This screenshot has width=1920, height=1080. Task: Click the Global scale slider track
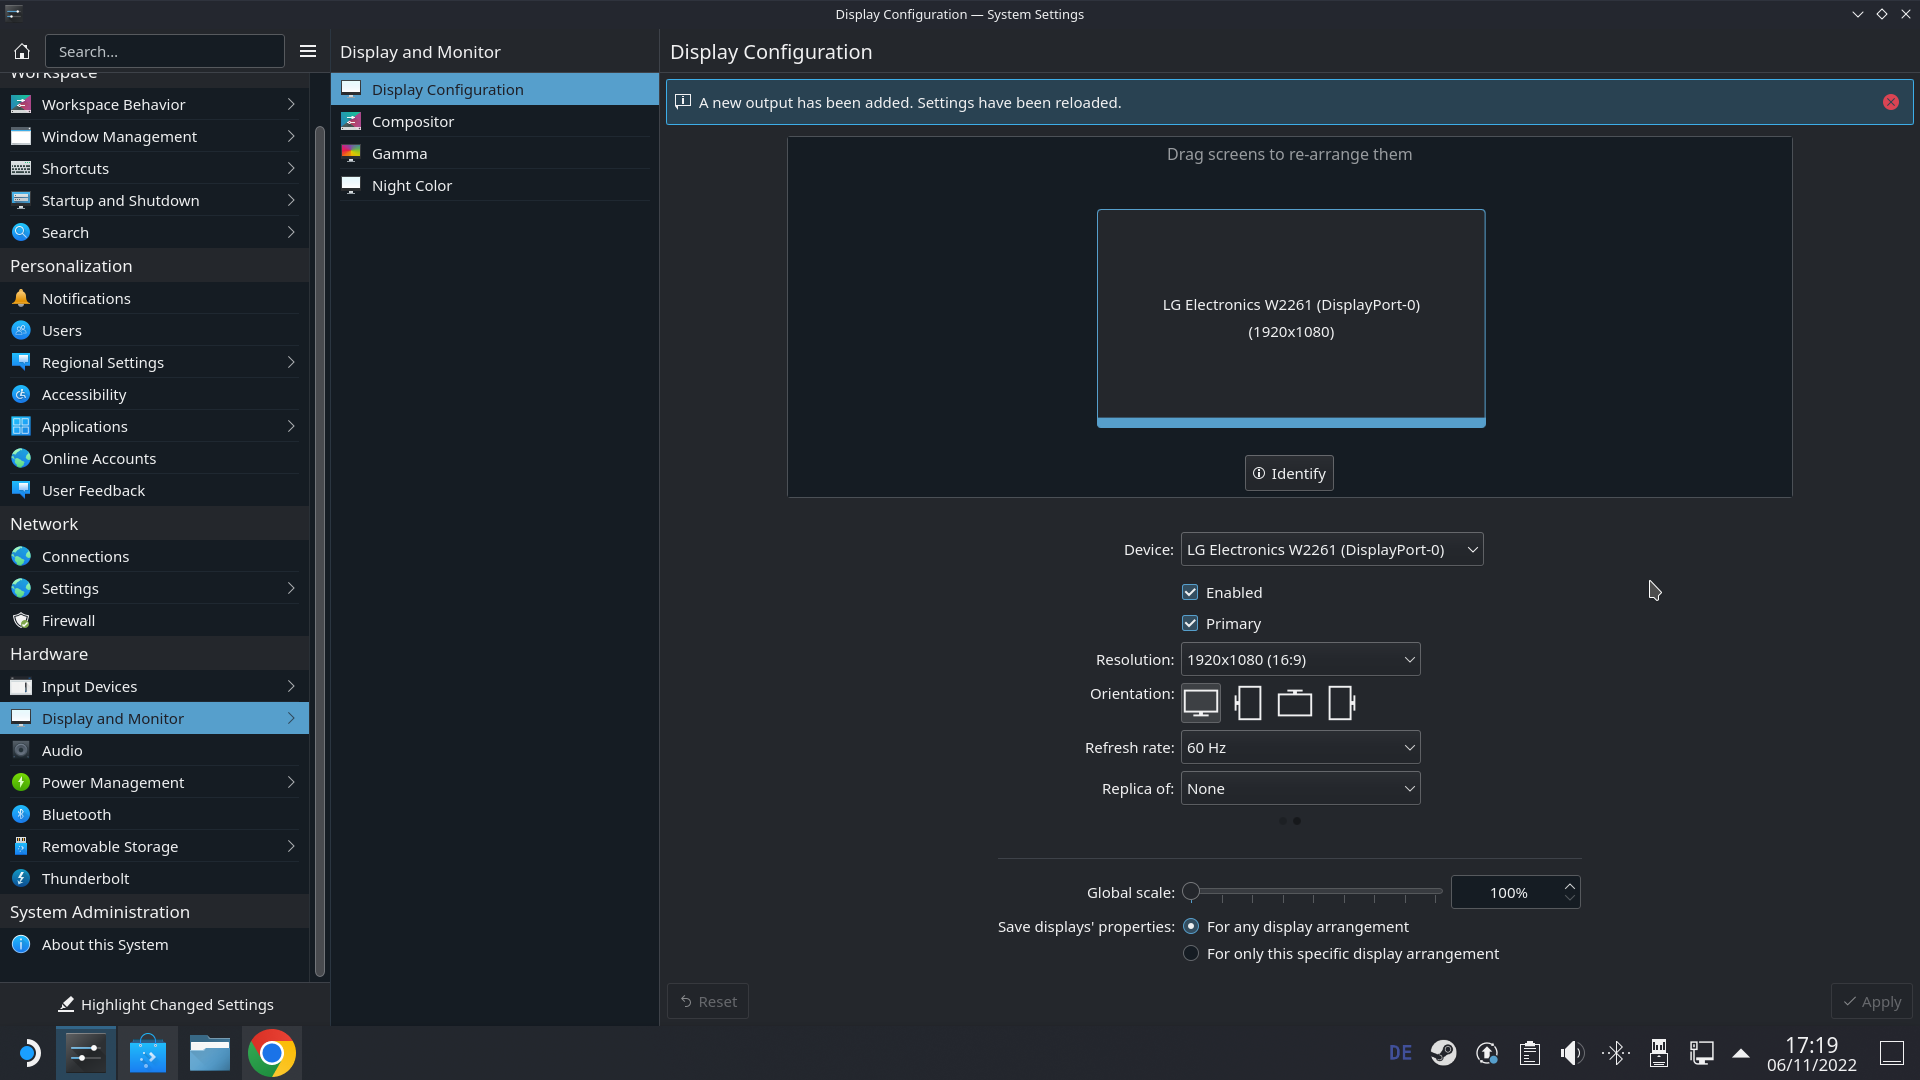1315,891
